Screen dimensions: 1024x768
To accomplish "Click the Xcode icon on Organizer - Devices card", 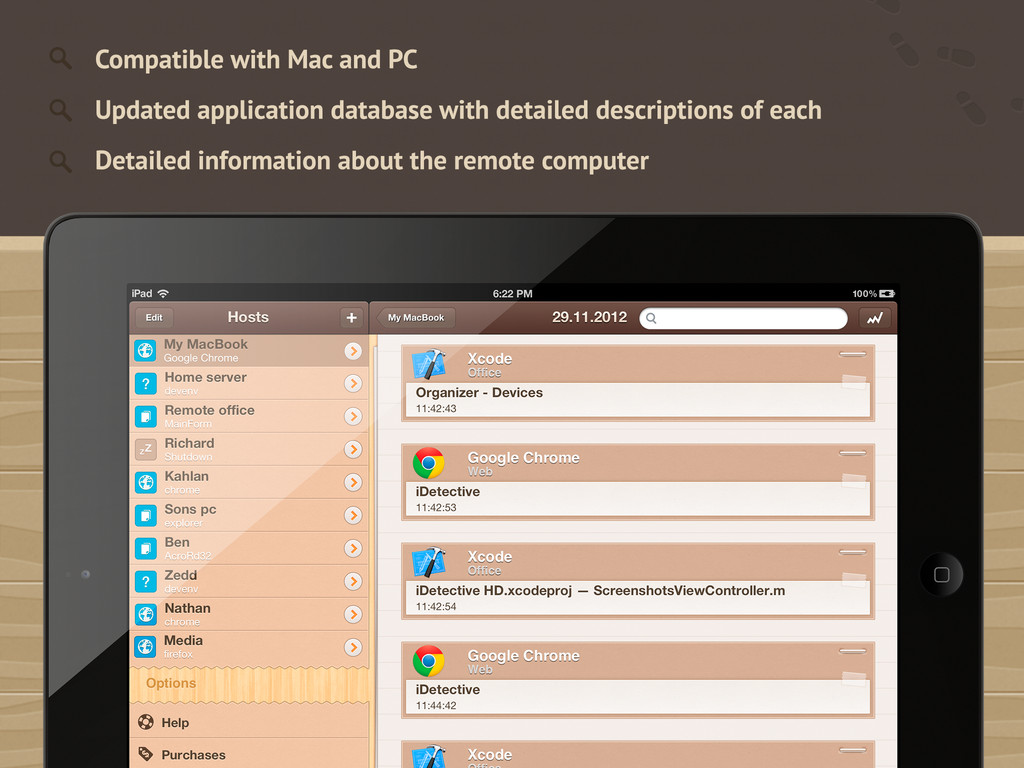I will pyautogui.click(x=429, y=364).
